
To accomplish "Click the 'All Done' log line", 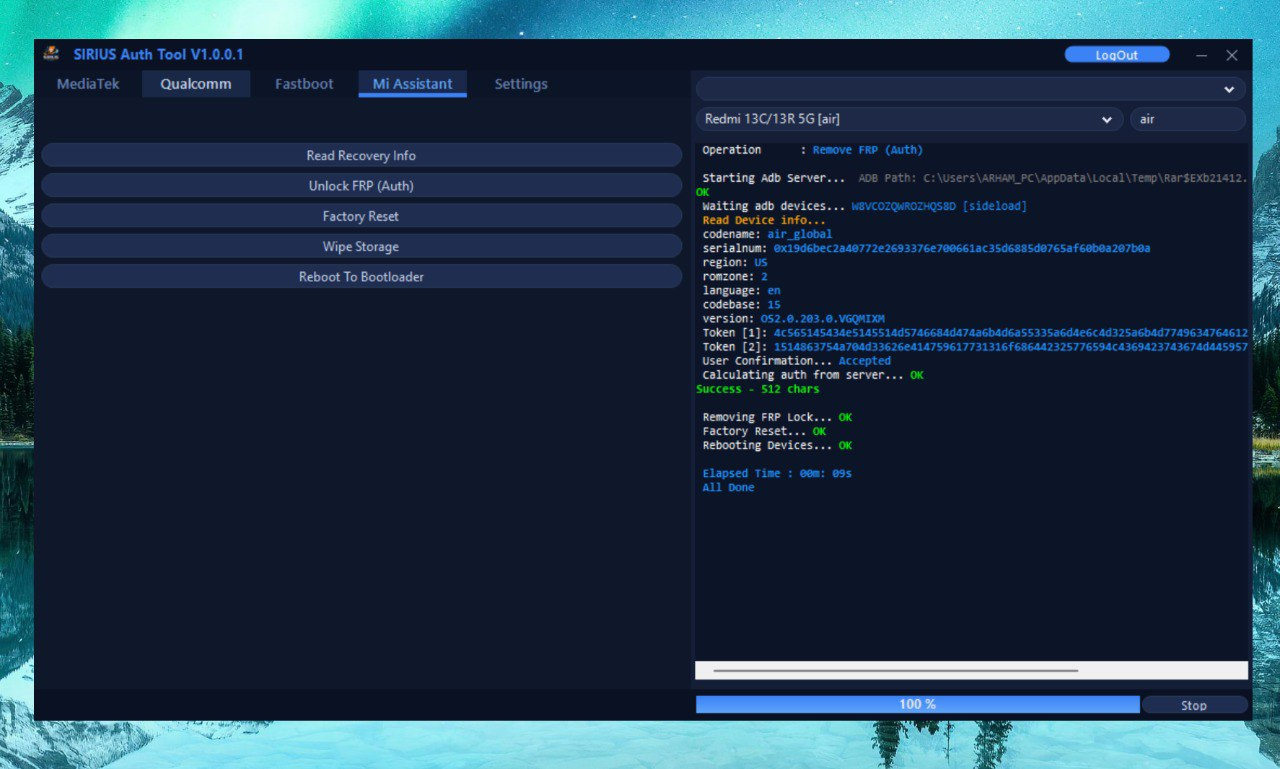I will [x=728, y=487].
